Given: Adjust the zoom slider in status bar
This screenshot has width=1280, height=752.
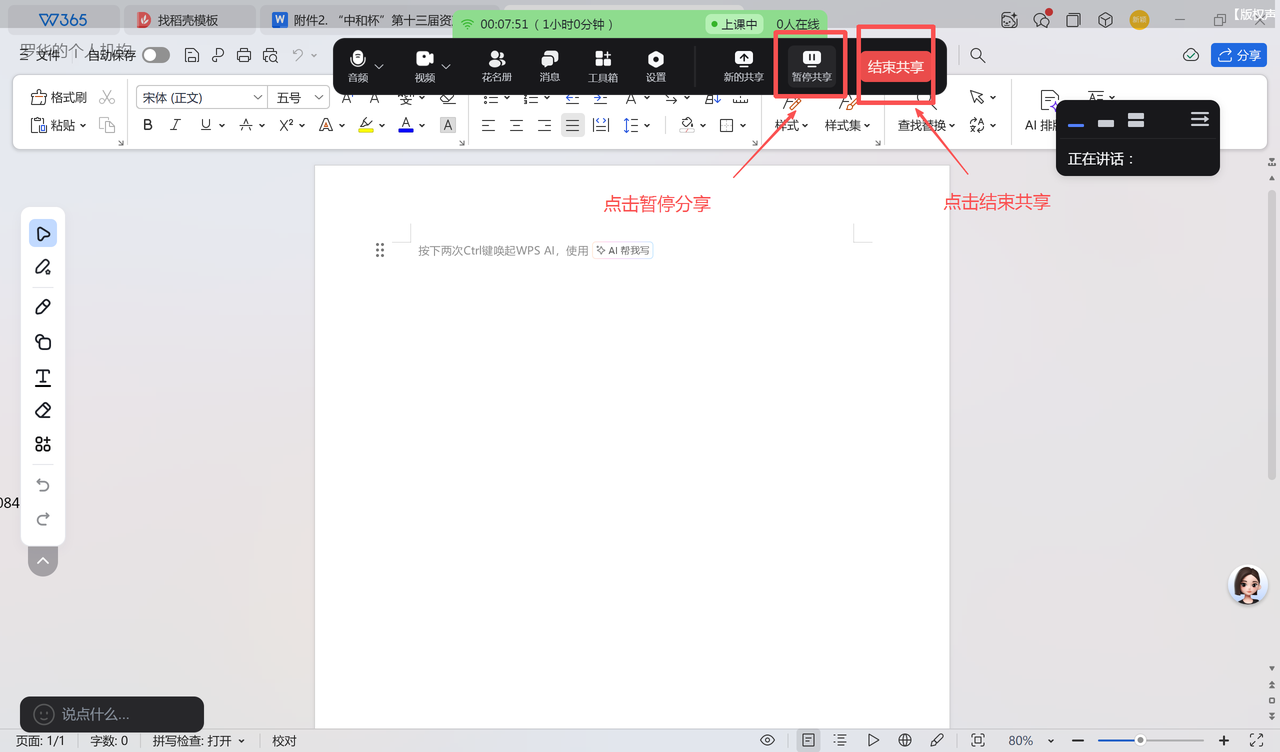Looking at the screenshot, I should pyautogui.click(x=1140, y=740).
